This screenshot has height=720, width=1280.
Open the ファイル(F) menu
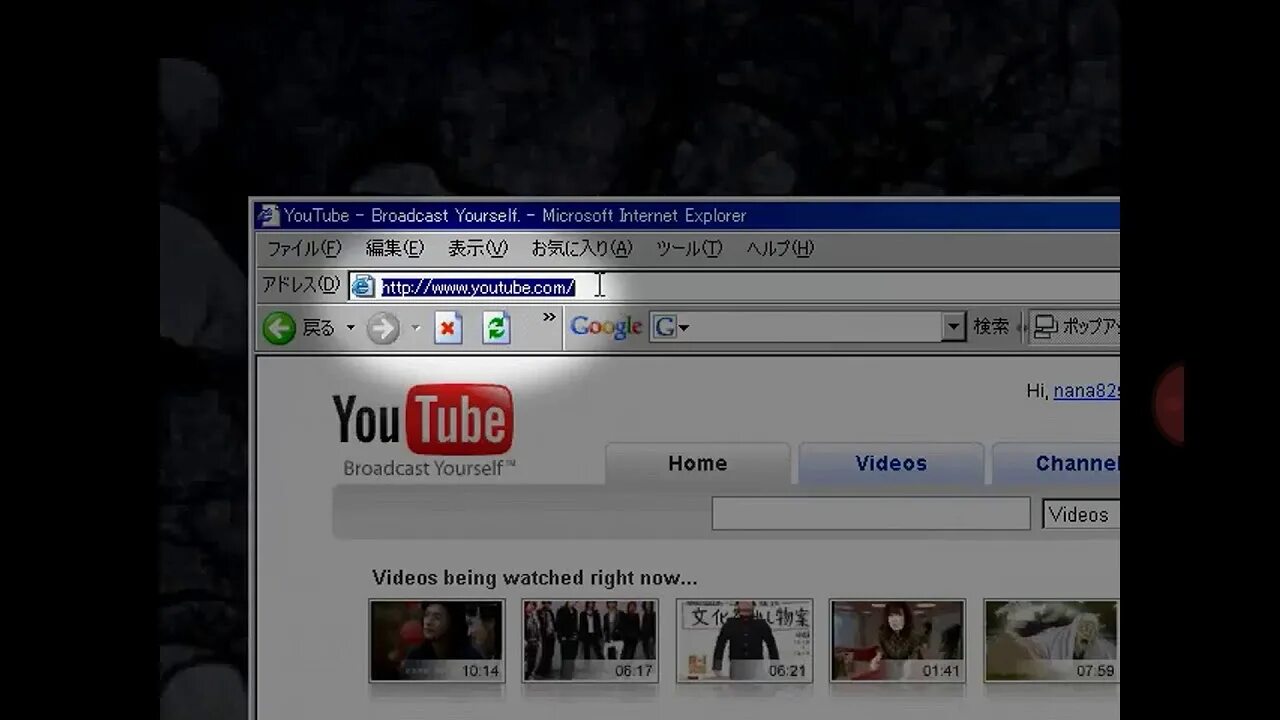coord(304,248)
